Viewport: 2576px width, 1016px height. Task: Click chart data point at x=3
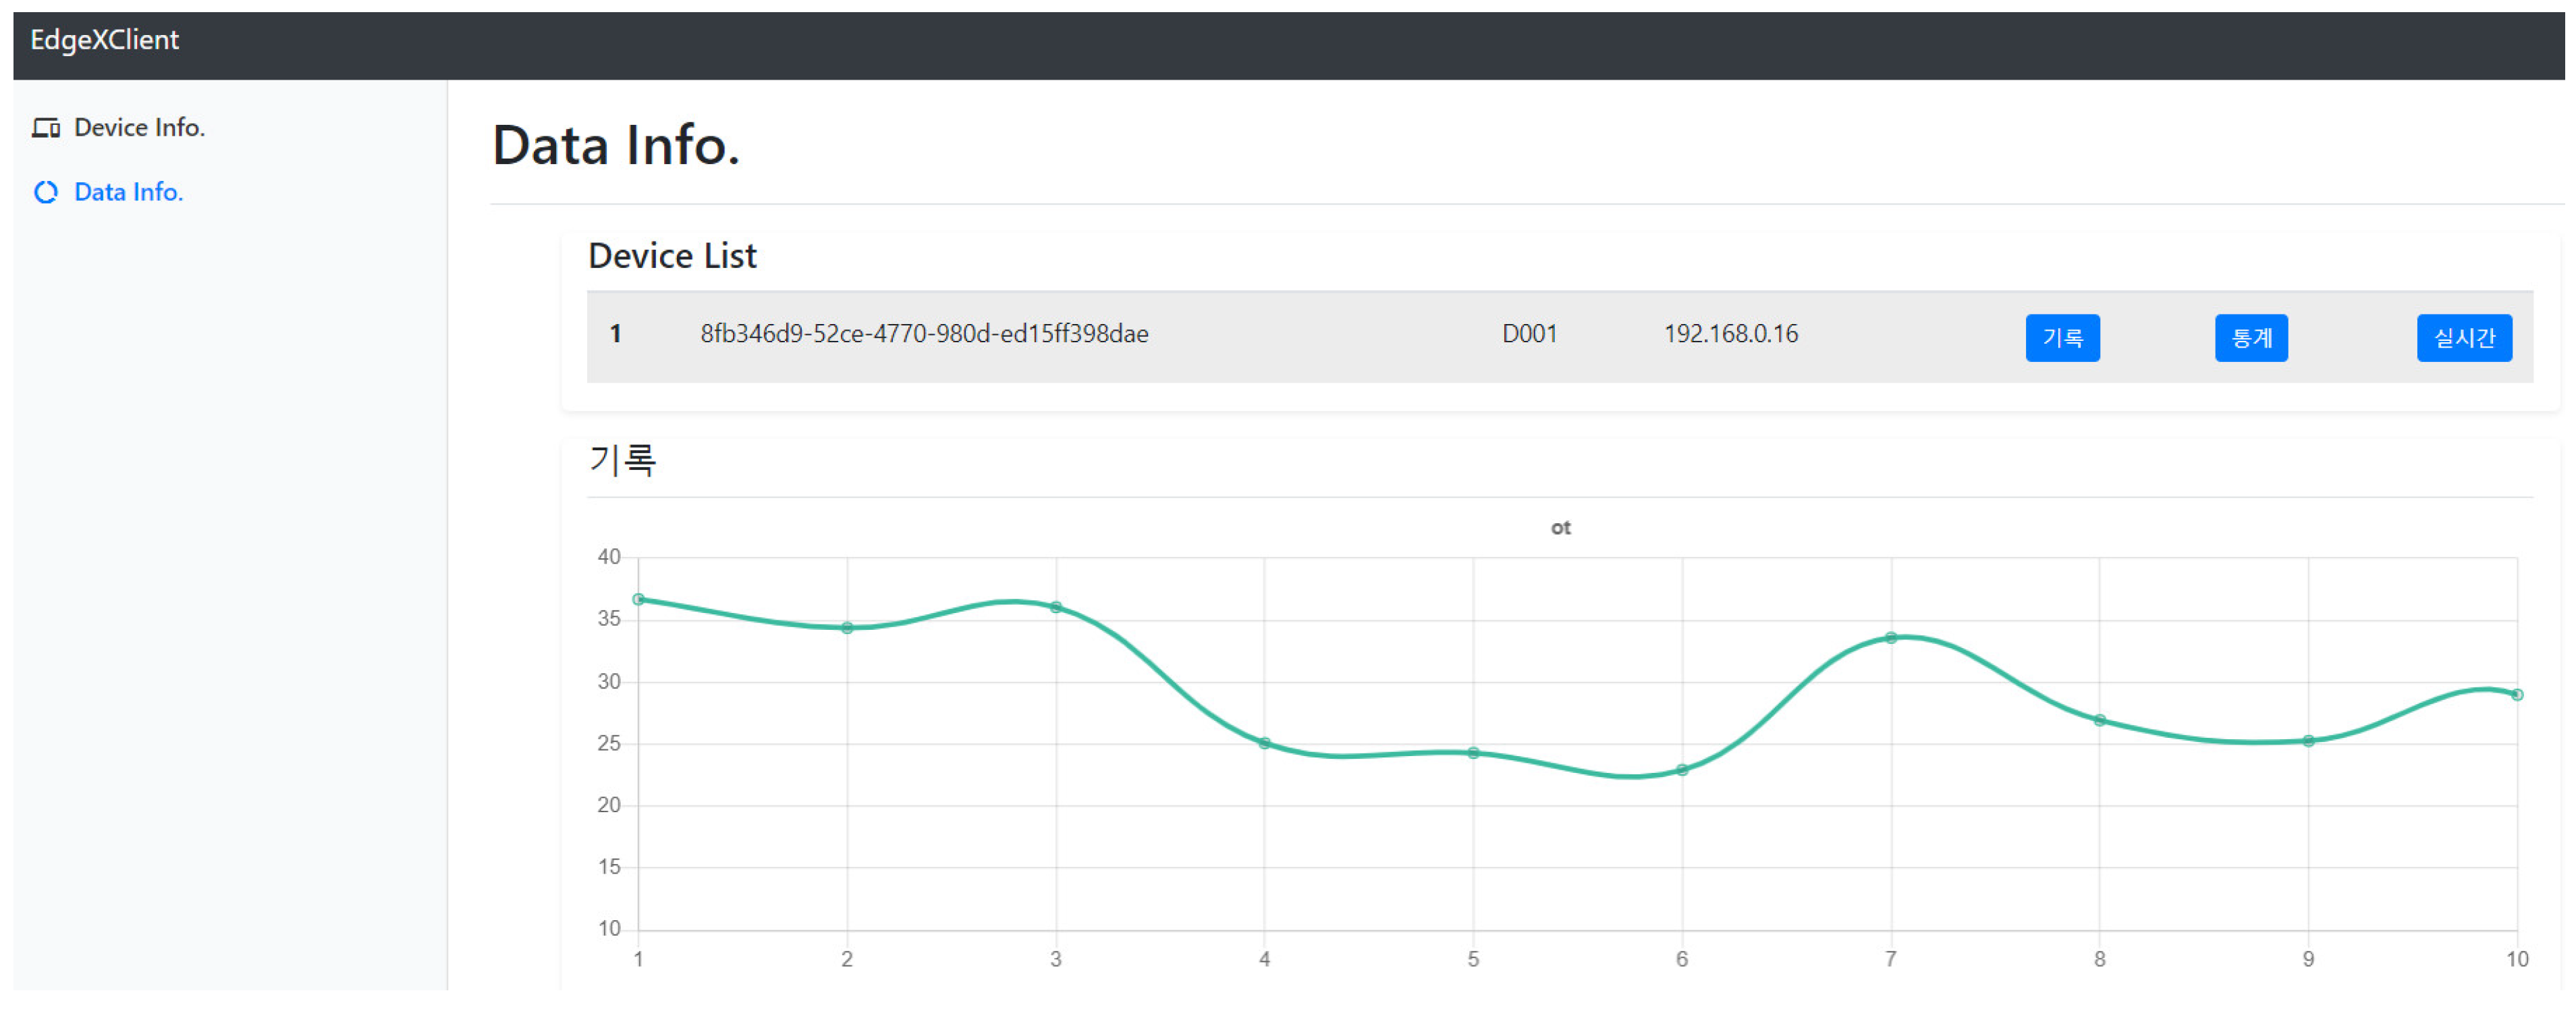[1055, 607]
